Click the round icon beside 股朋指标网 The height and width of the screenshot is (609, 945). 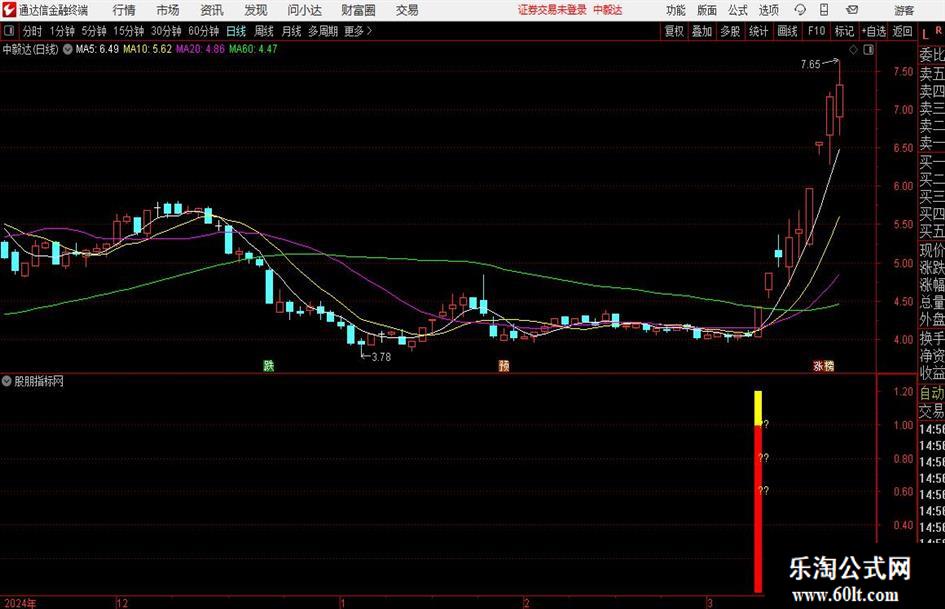[x=7, y=381]
